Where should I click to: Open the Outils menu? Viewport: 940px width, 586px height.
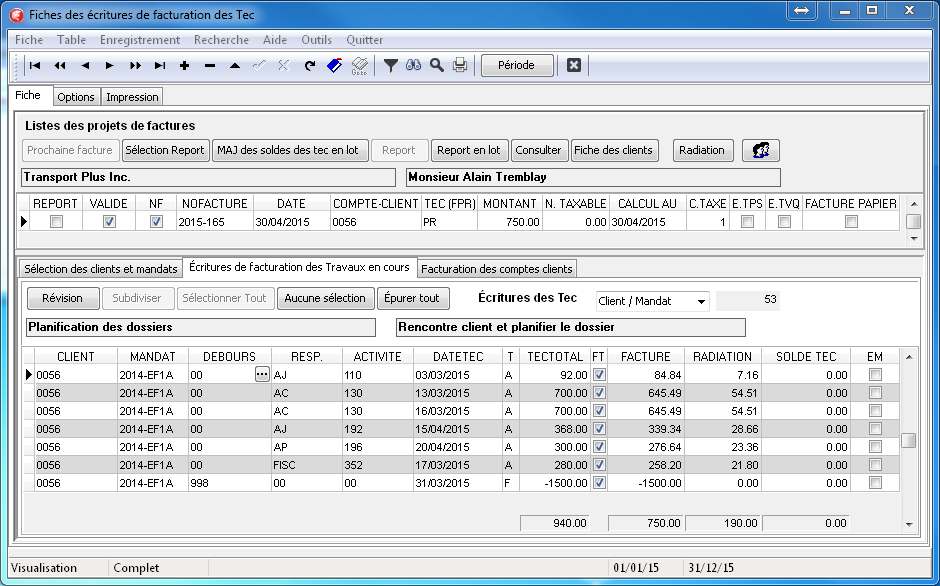coord(317,40)
